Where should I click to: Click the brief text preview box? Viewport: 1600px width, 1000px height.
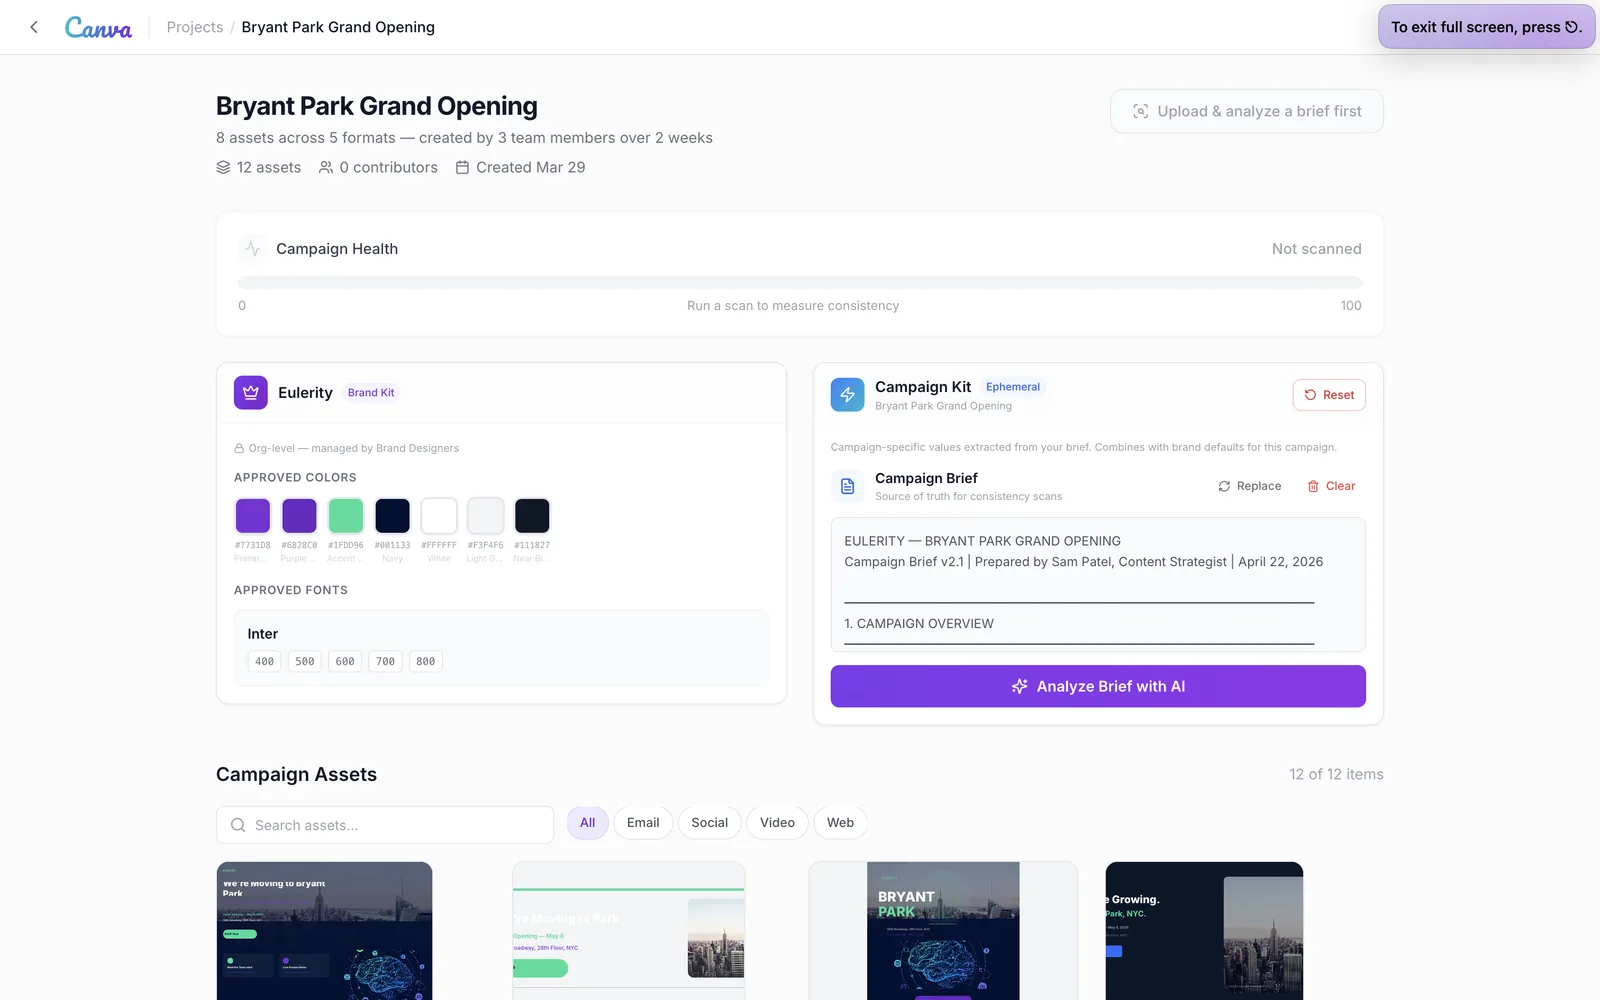[1098, 585]
